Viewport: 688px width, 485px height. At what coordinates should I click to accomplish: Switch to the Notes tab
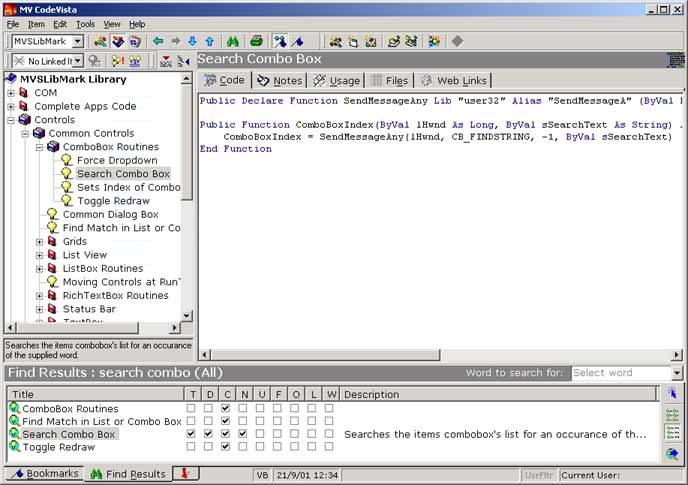[x=280, y=80]
